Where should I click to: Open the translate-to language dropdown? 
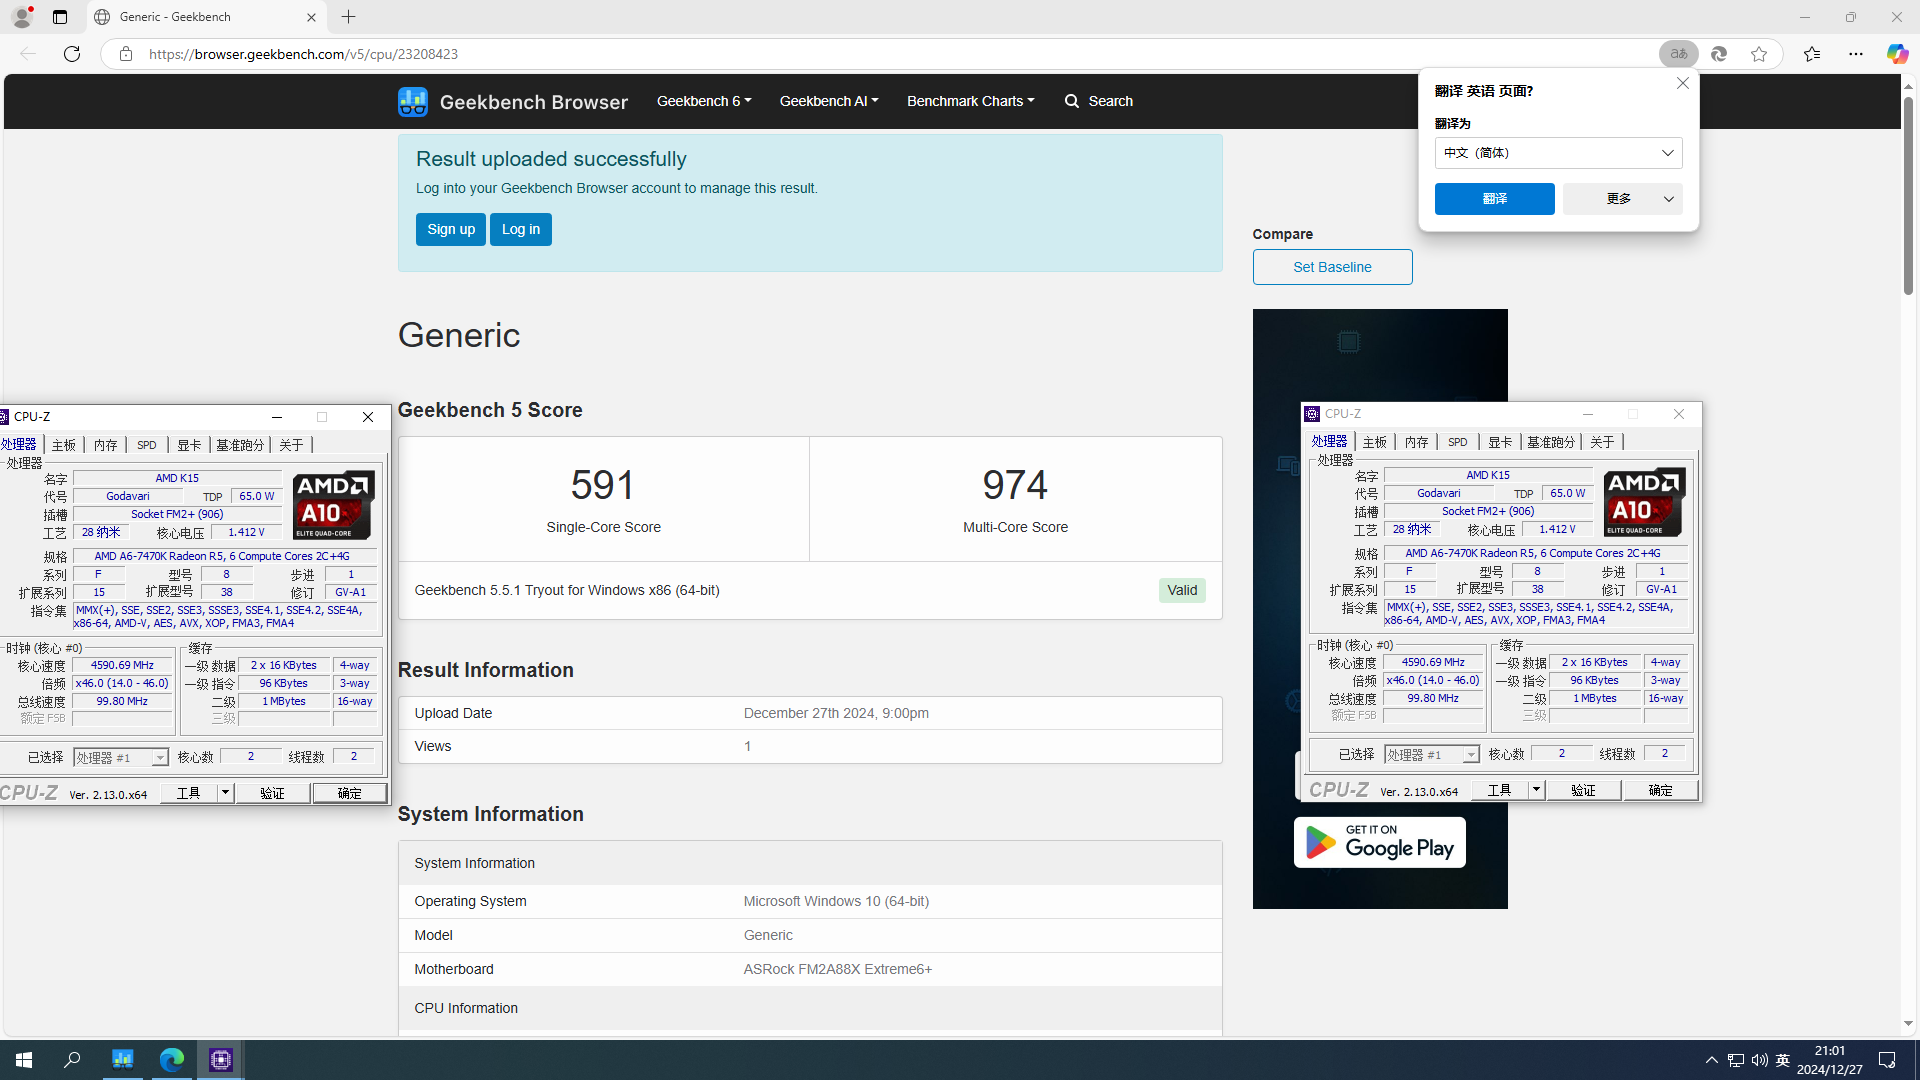tap(1558, 153)
